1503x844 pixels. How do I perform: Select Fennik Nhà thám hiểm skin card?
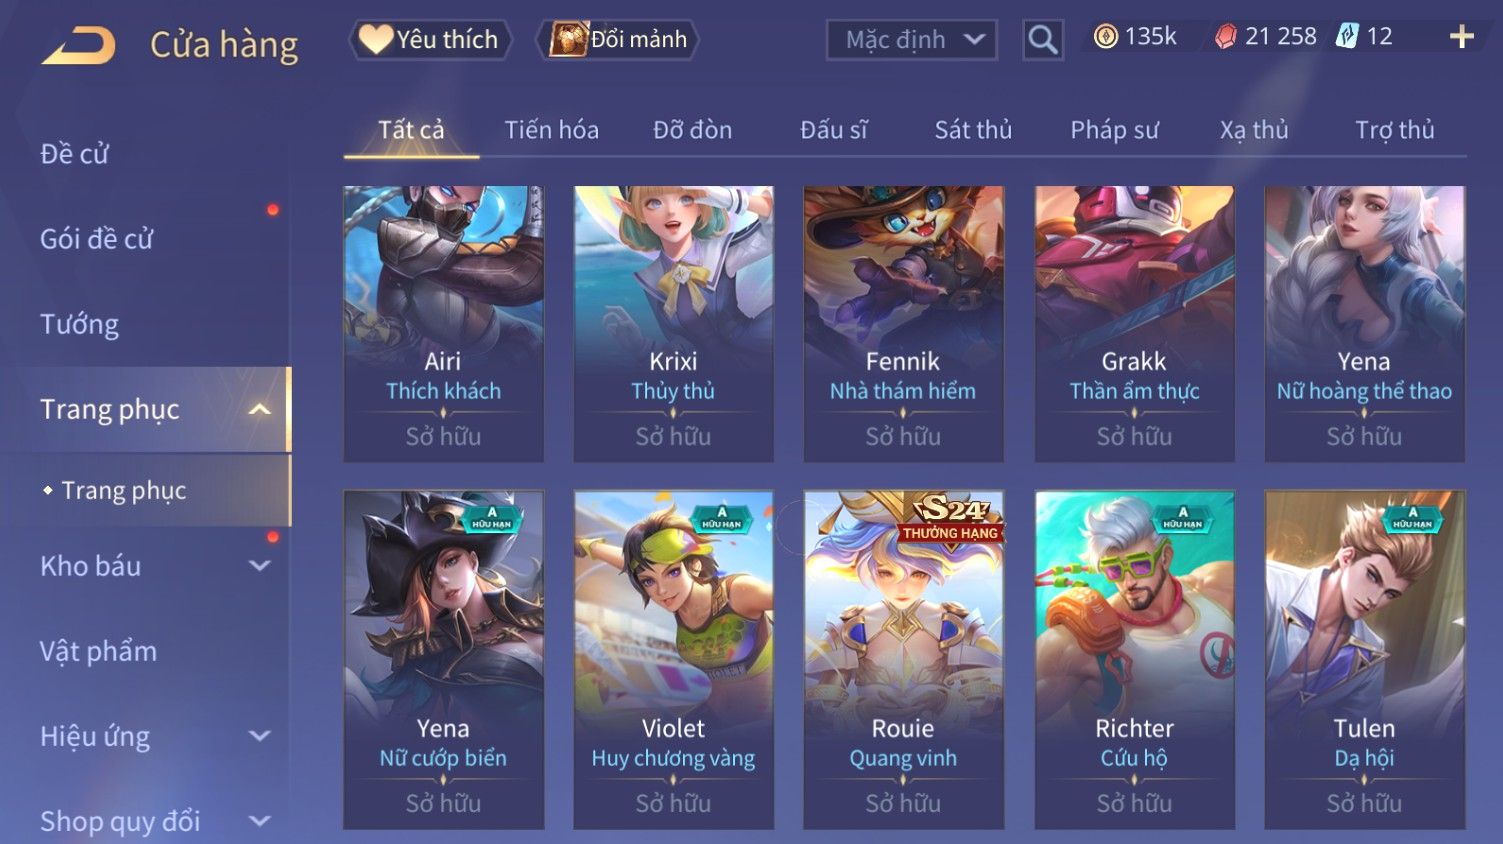click(x=903, y=324)
